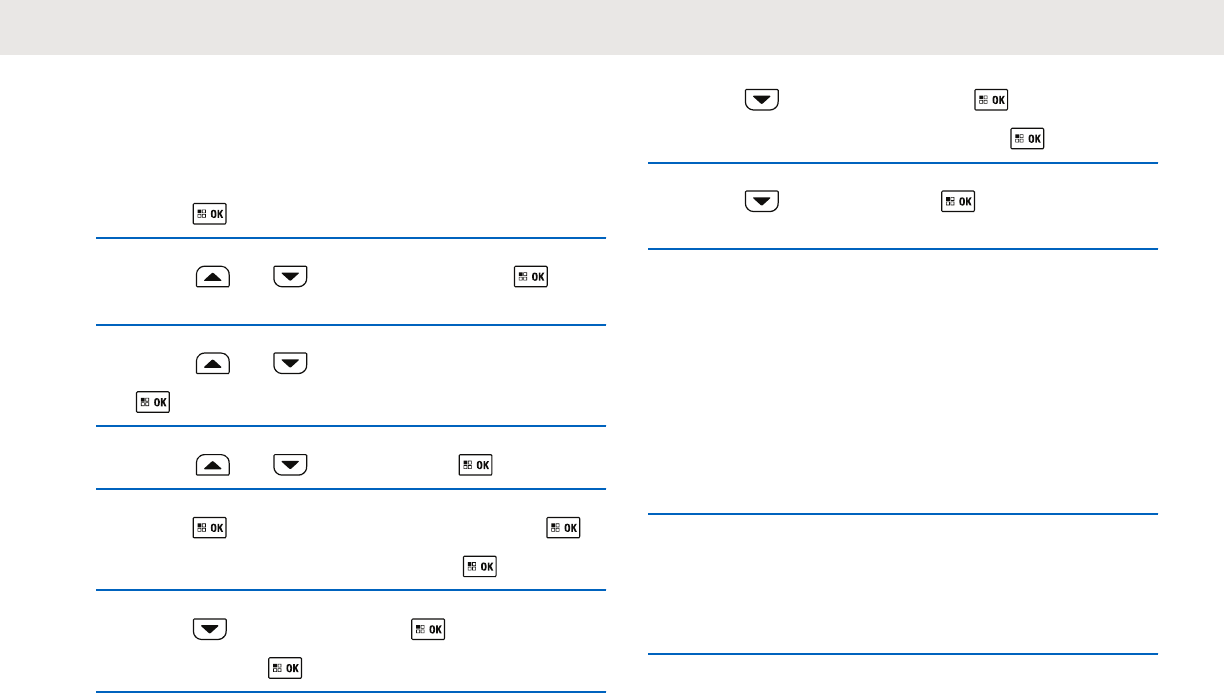Click OK key on right column's top line
This screenshot has height=693, width=1224.
tap(991, 100)
